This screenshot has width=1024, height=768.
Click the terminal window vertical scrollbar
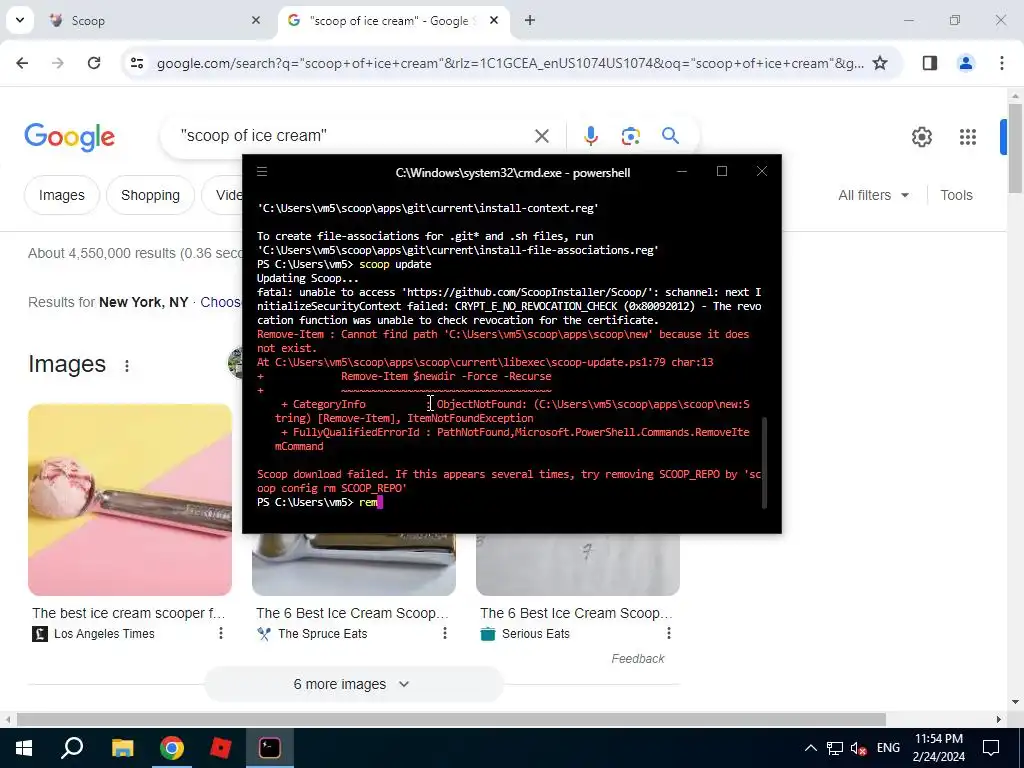point(764,462)
